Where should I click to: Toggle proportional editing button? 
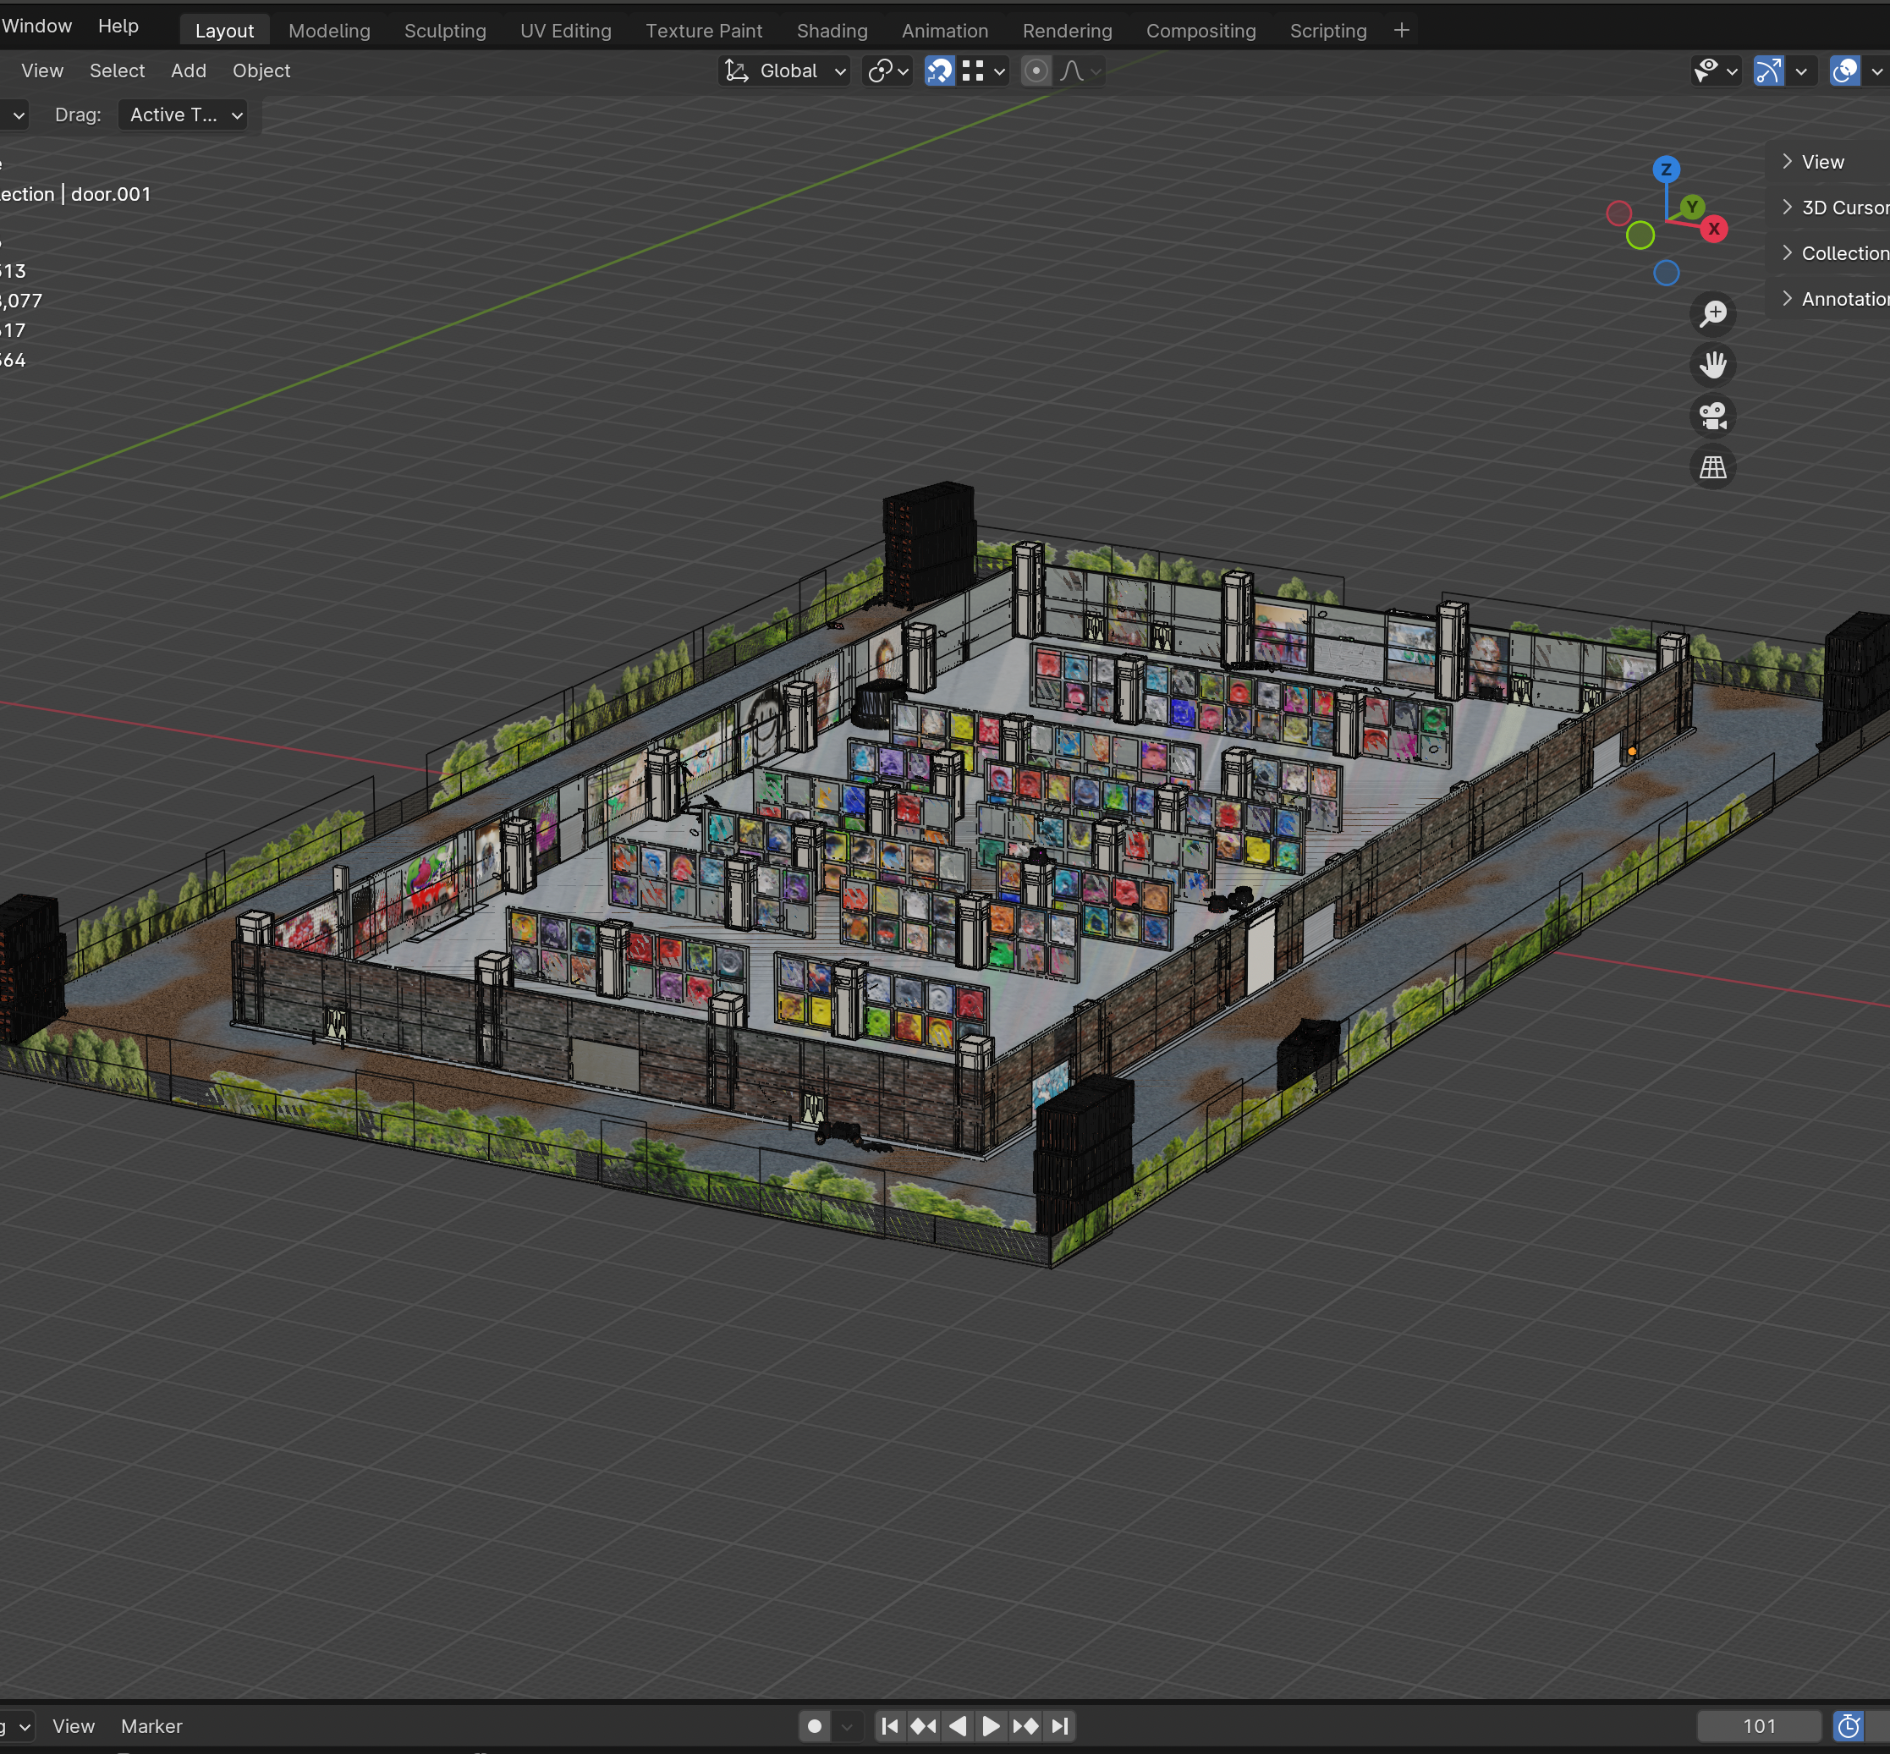pyautogui.click(x=1036, y=71)
